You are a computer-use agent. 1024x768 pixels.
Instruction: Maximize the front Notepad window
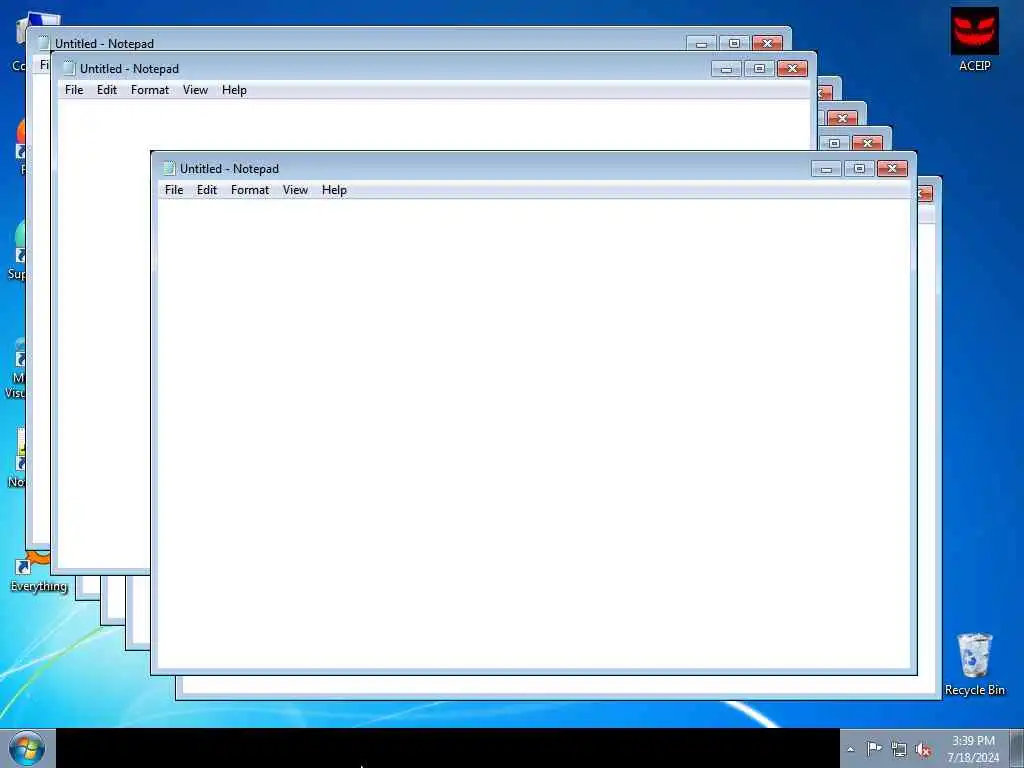[x=859, y=168]
